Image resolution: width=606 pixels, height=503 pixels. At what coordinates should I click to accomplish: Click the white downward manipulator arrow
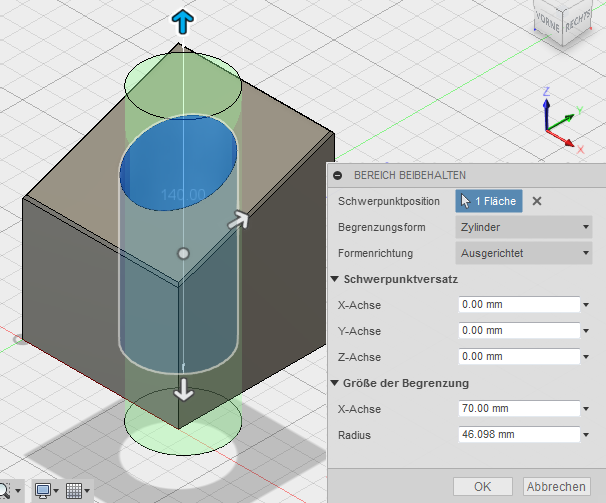click(183, 389)
